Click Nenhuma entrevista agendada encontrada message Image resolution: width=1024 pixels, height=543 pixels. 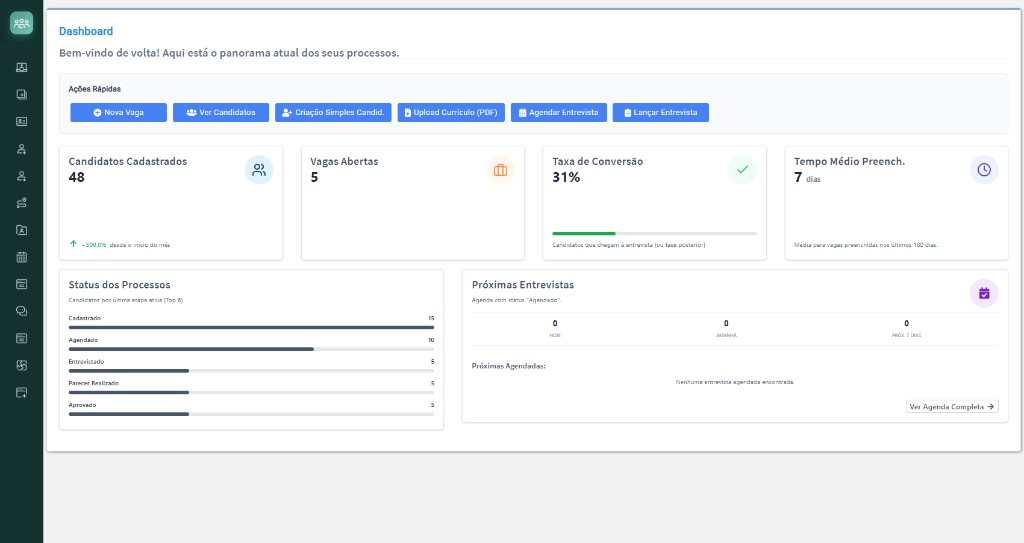tap(735, 382)
